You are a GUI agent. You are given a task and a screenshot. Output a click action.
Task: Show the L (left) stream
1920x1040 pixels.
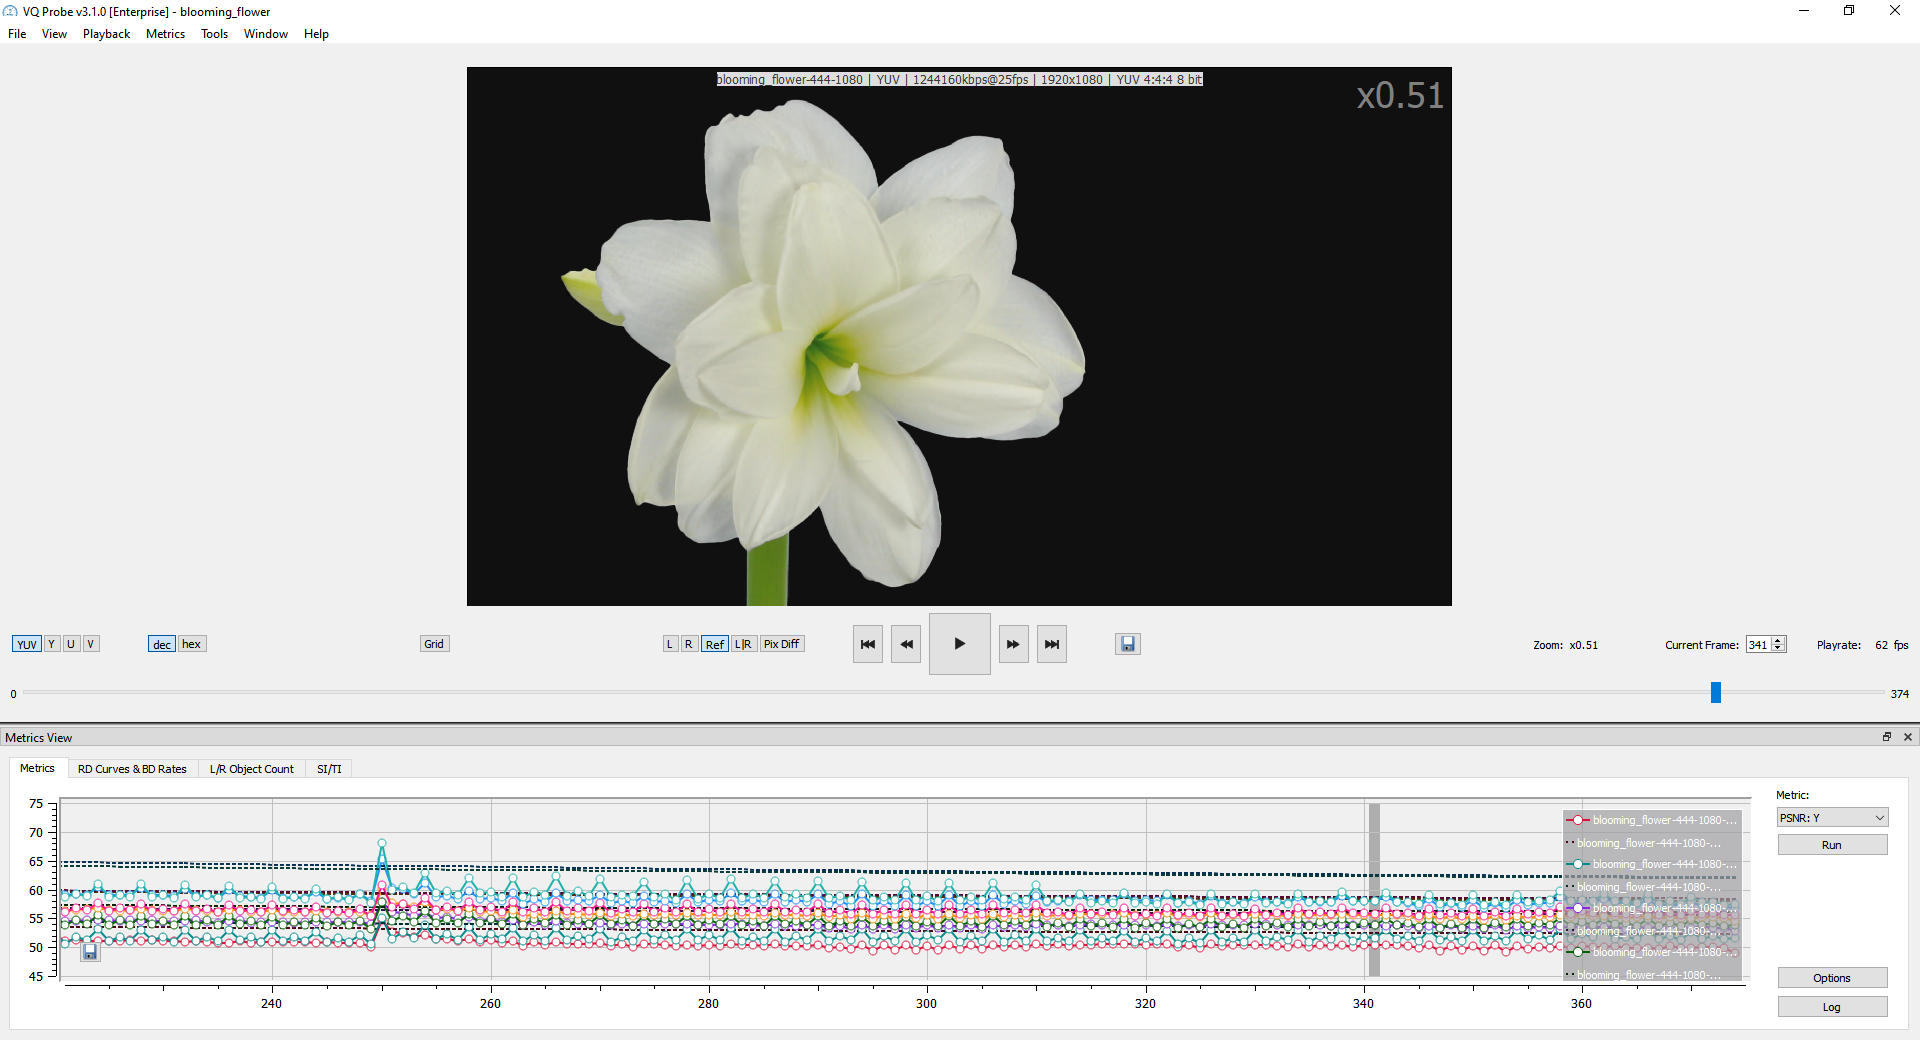[x=670, y=644]
